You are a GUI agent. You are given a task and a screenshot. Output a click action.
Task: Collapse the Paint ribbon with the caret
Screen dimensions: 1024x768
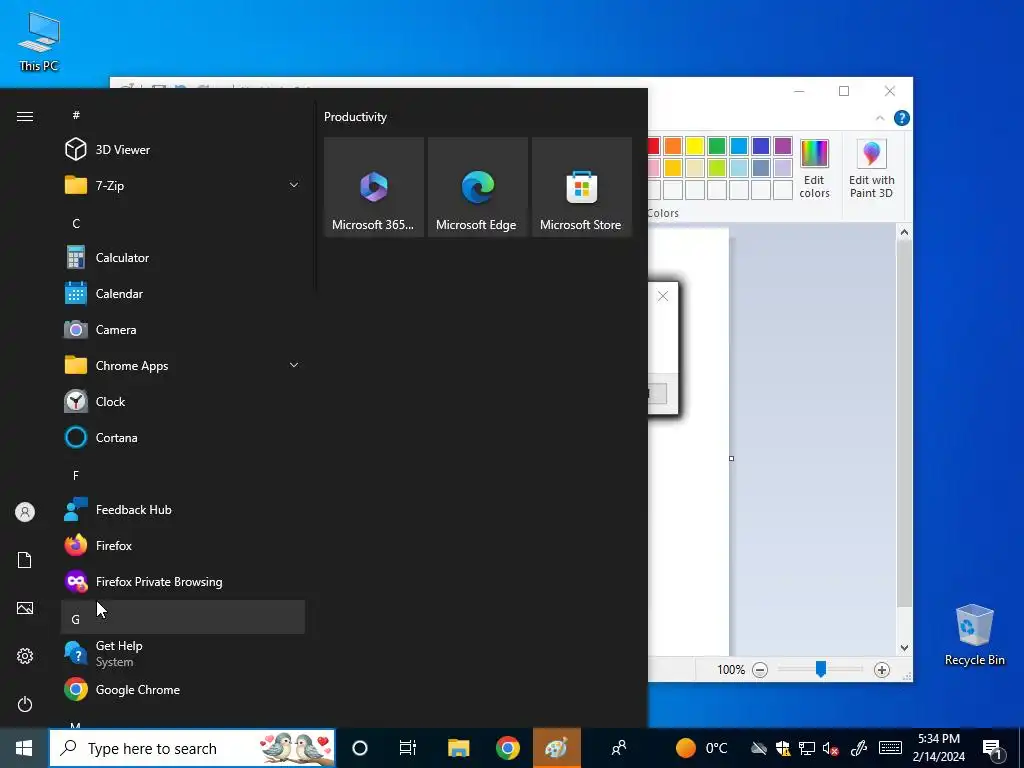pyautogui.click(x=880, y=118)
